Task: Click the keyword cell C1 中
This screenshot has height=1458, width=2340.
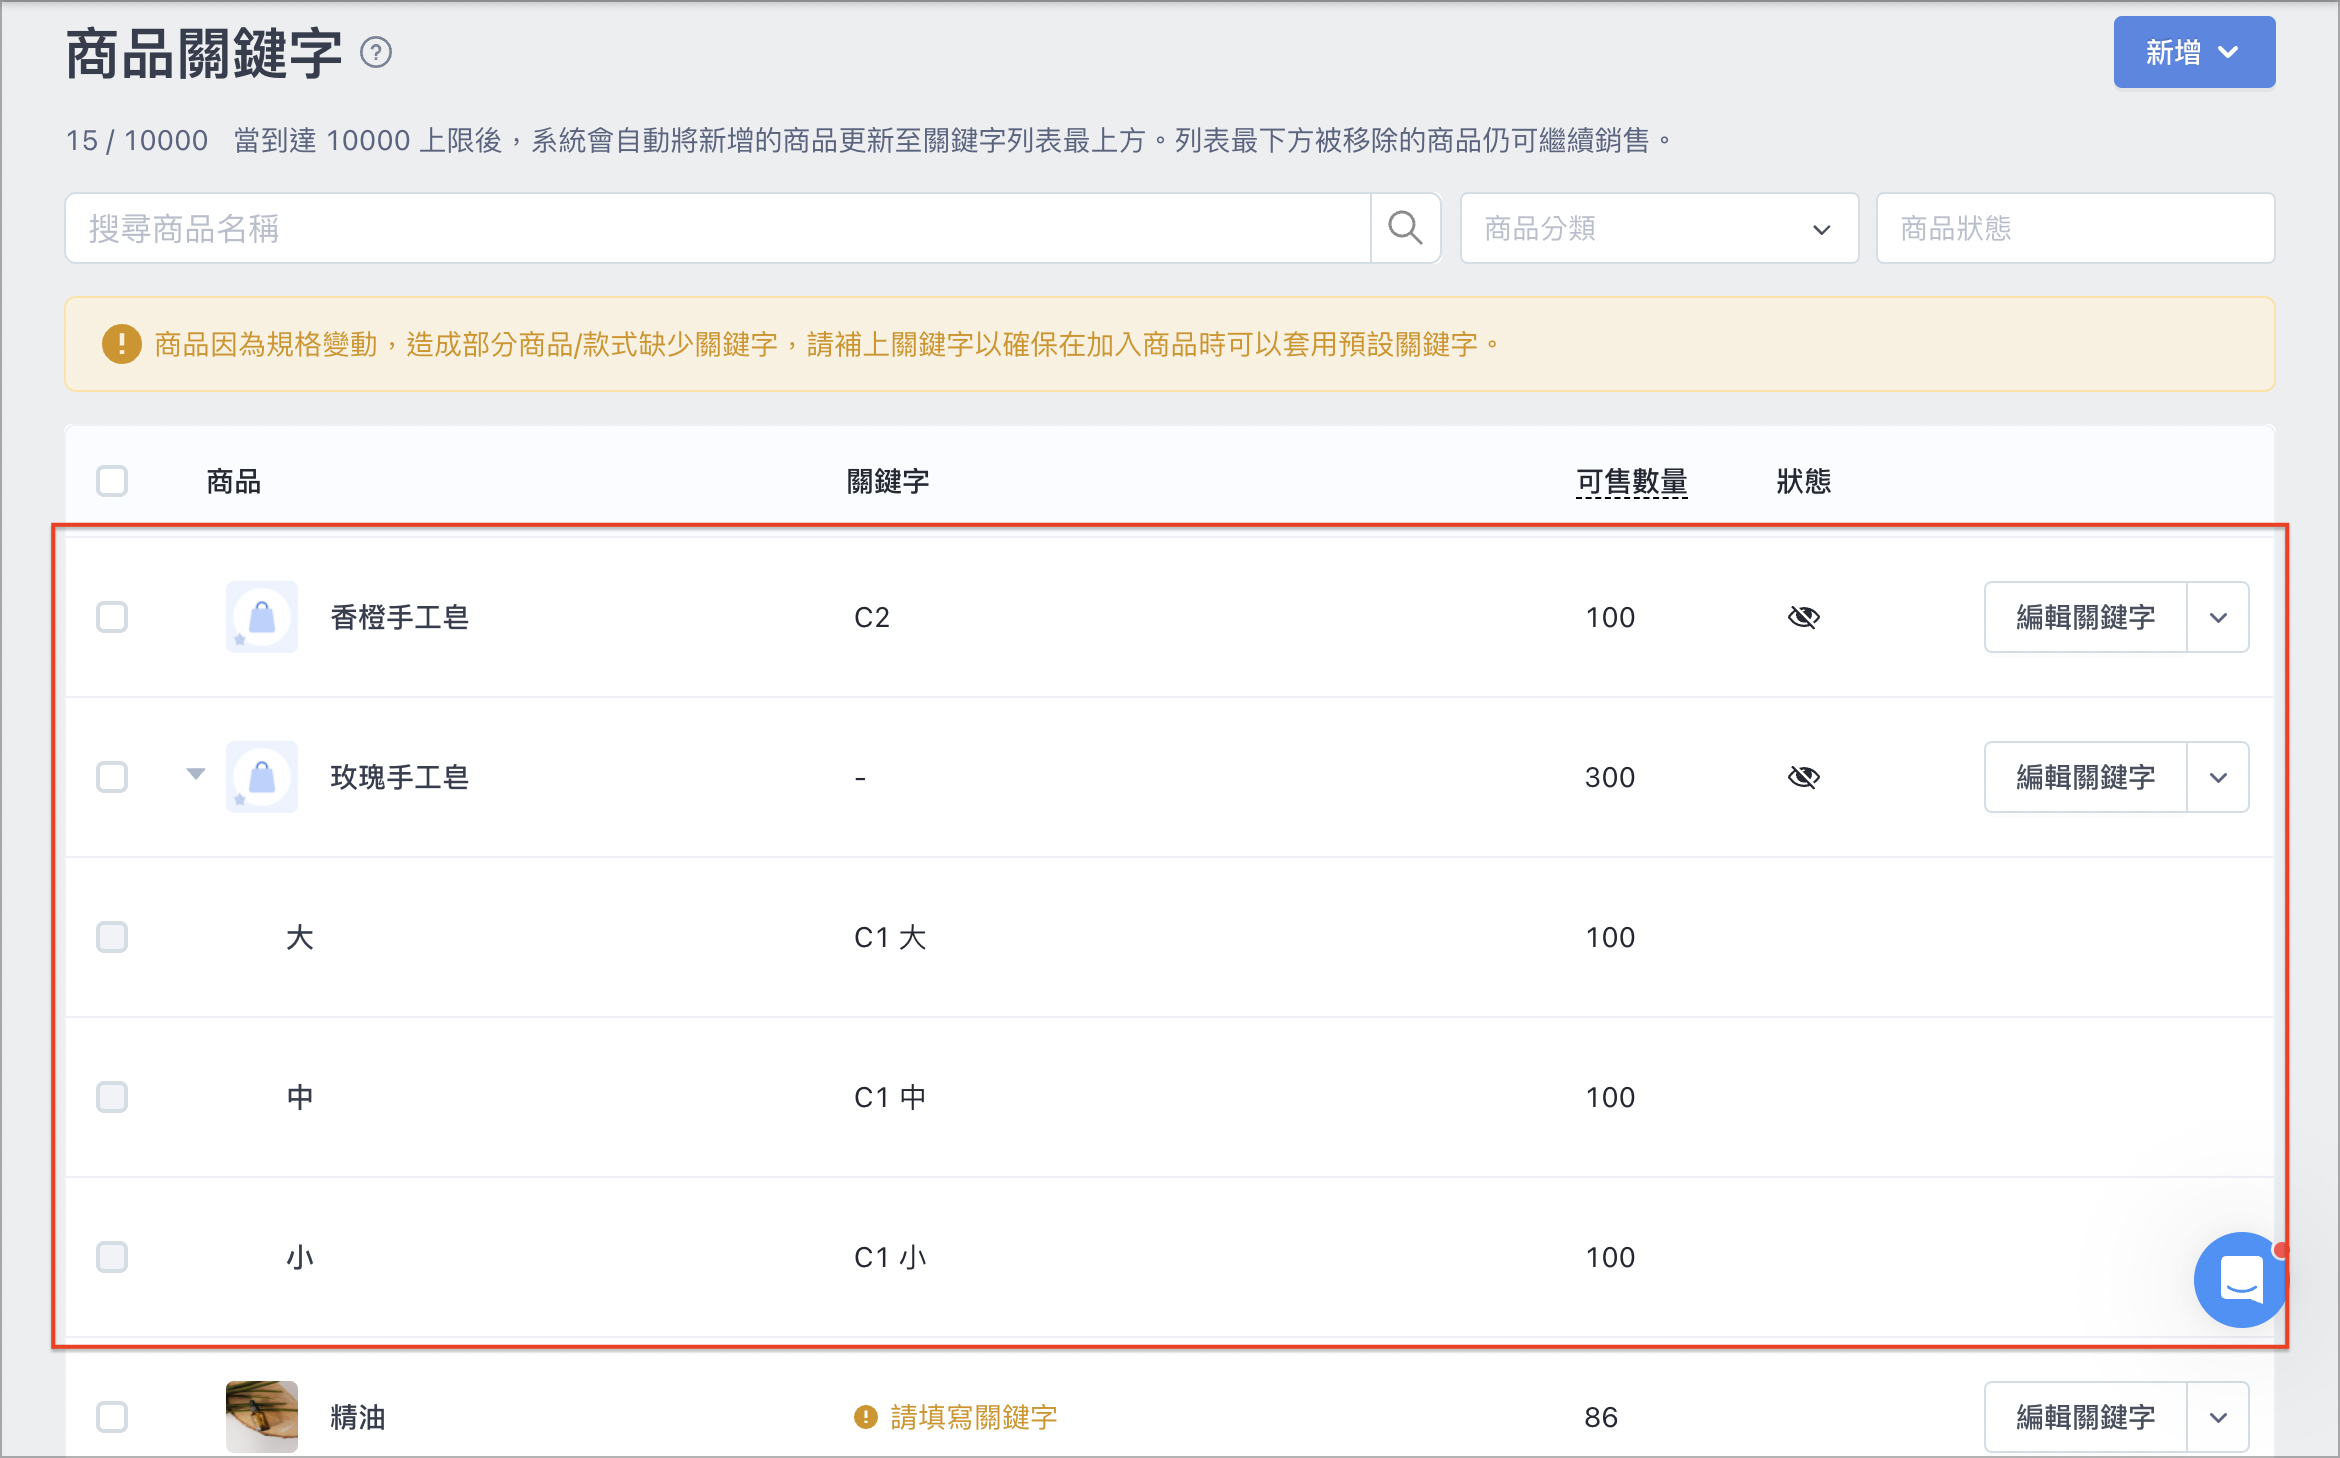Action: [890, 1097]
